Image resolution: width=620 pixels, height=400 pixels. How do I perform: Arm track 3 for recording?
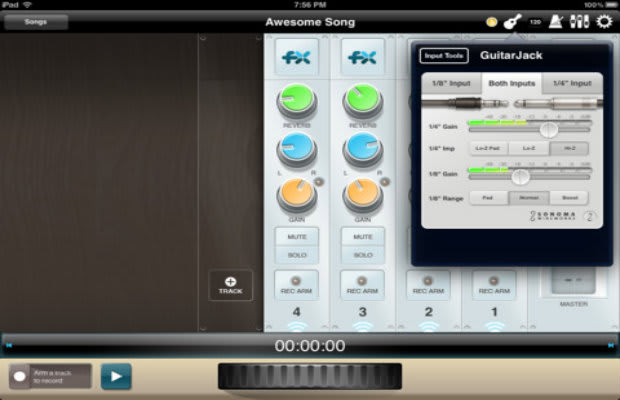(x=362, y=285)
